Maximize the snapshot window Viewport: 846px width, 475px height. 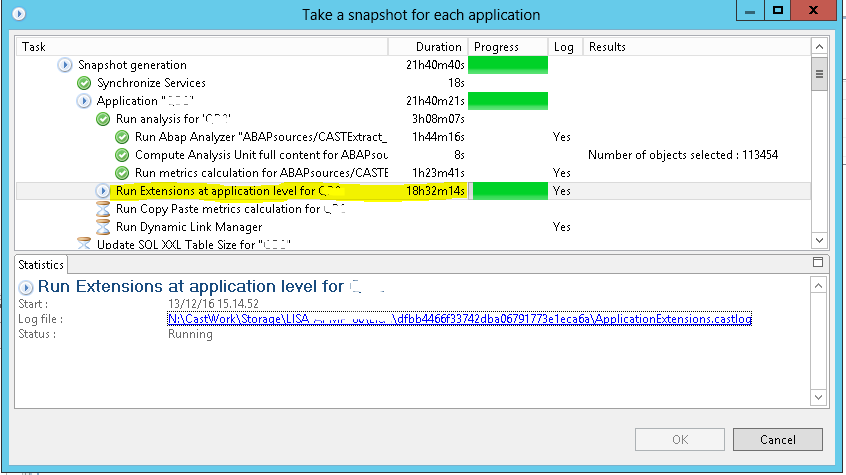click(777, 10)
